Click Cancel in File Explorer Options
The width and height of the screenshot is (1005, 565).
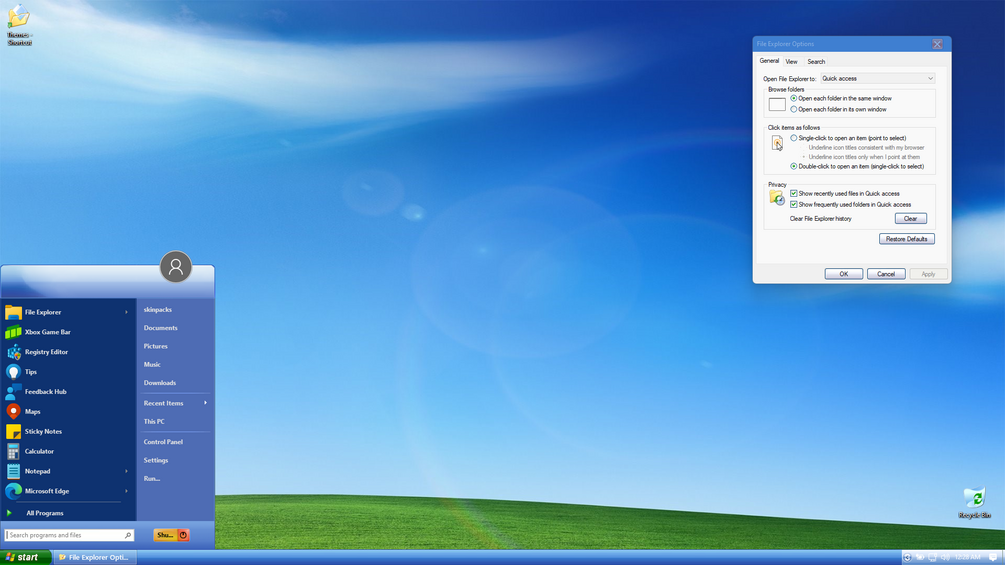click(886, 274)
